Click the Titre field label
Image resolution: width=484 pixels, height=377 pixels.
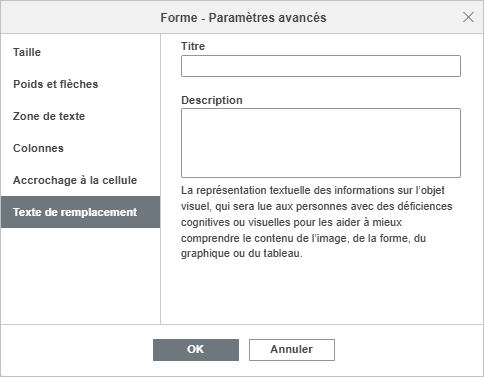(193, 46)
